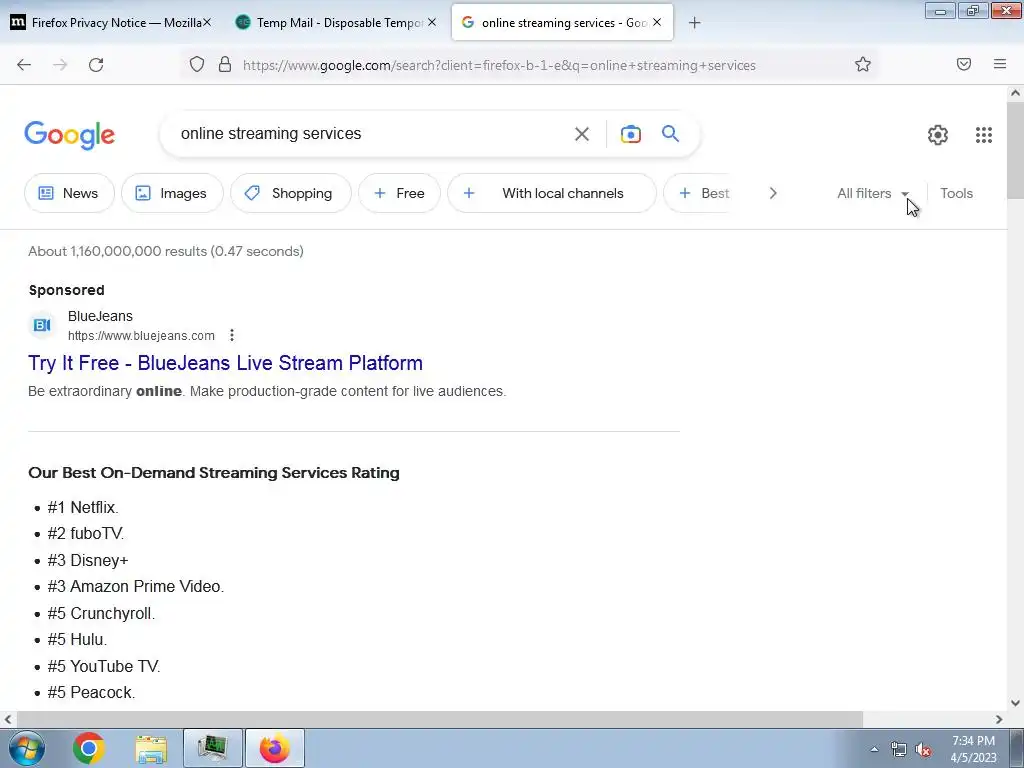Open the Tools options

click(x=956, y=193)
